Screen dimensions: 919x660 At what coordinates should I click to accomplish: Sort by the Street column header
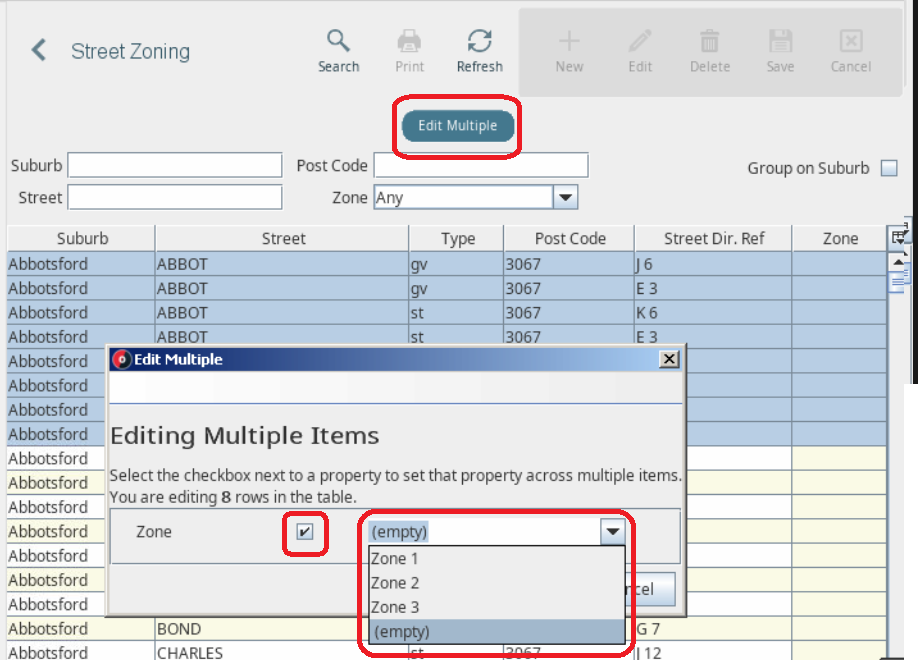pyautogui.click(x=282, y=239)
